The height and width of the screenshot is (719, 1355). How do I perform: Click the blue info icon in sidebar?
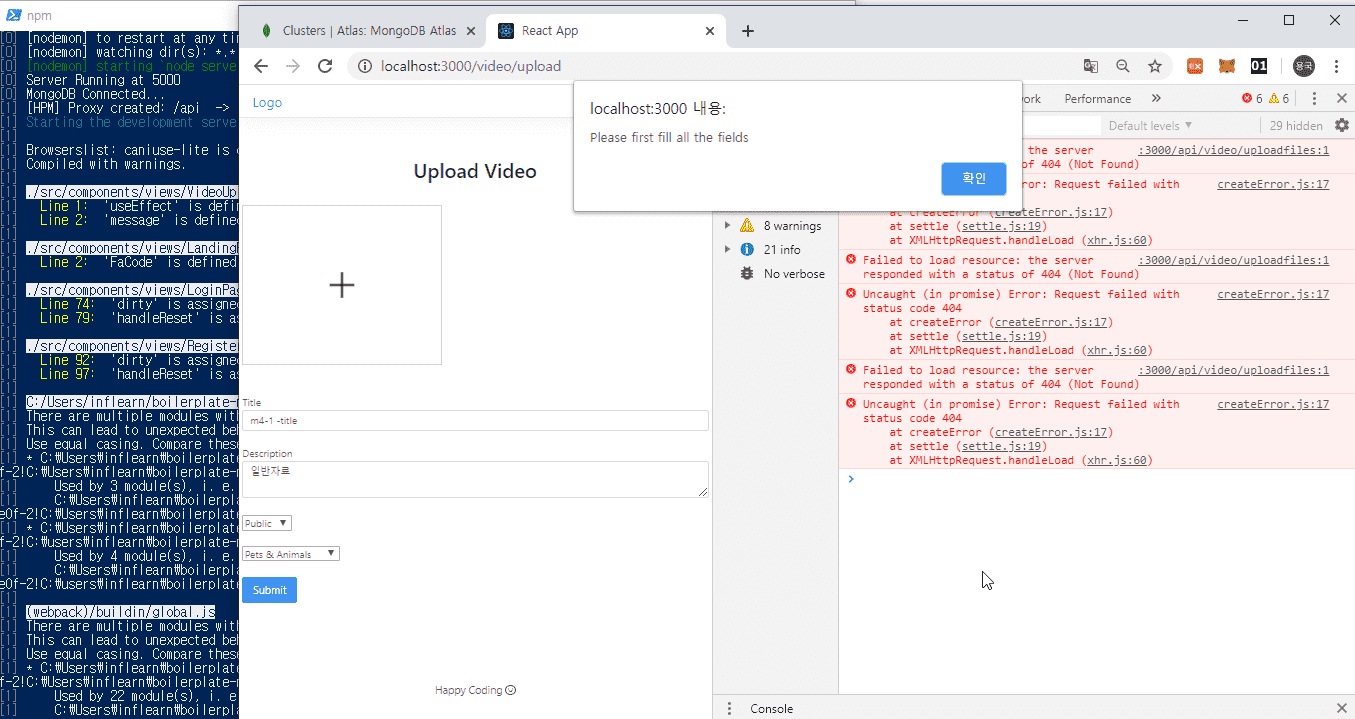(x=746, y=250)
